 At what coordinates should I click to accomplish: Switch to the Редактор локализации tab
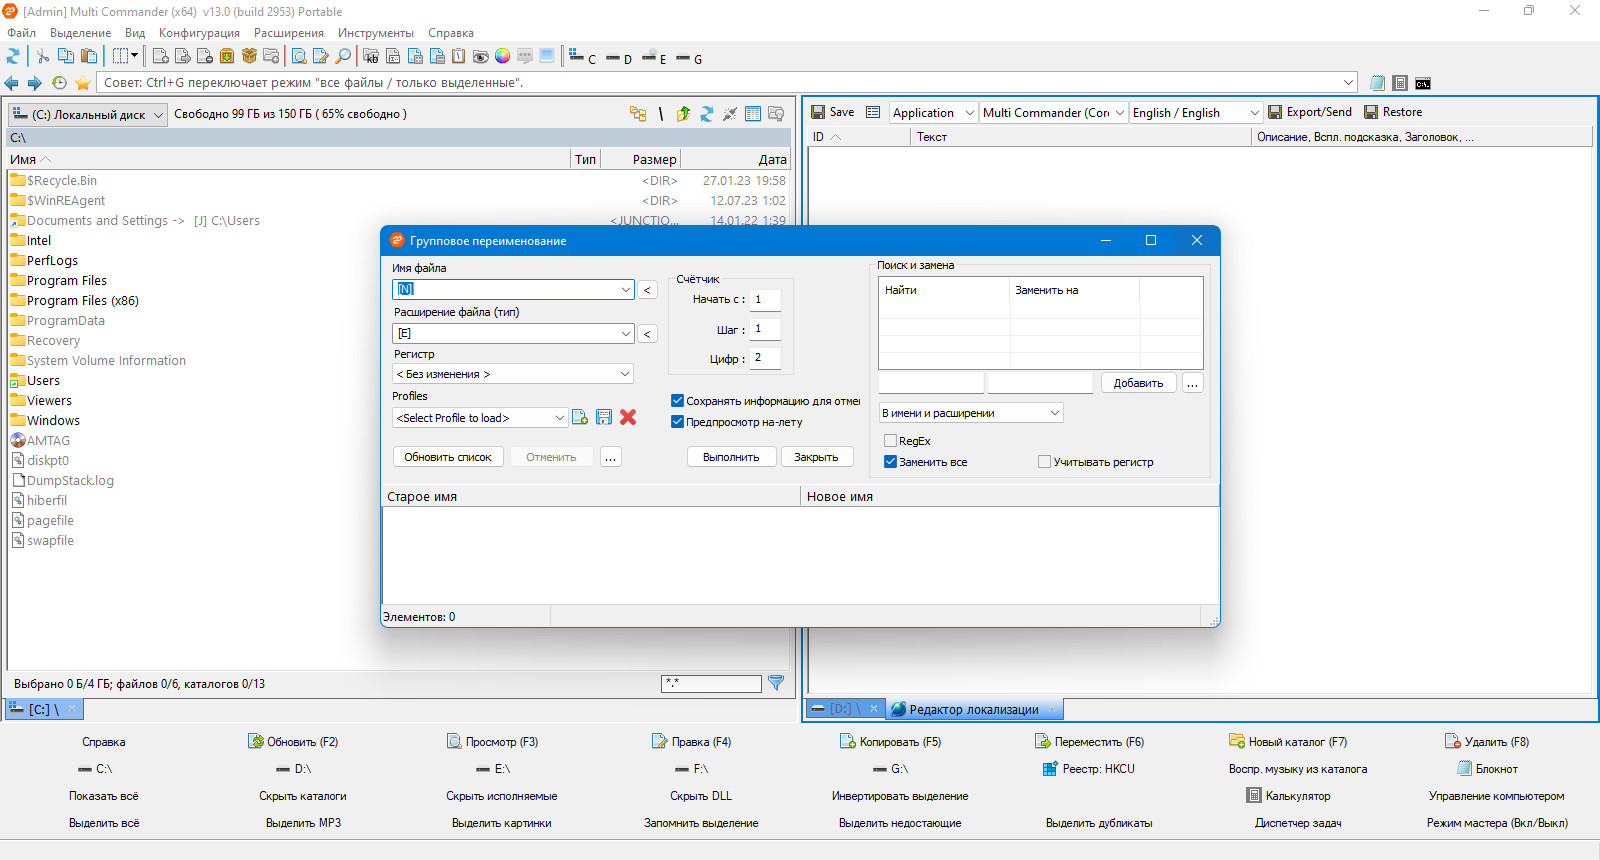(973, 710)
